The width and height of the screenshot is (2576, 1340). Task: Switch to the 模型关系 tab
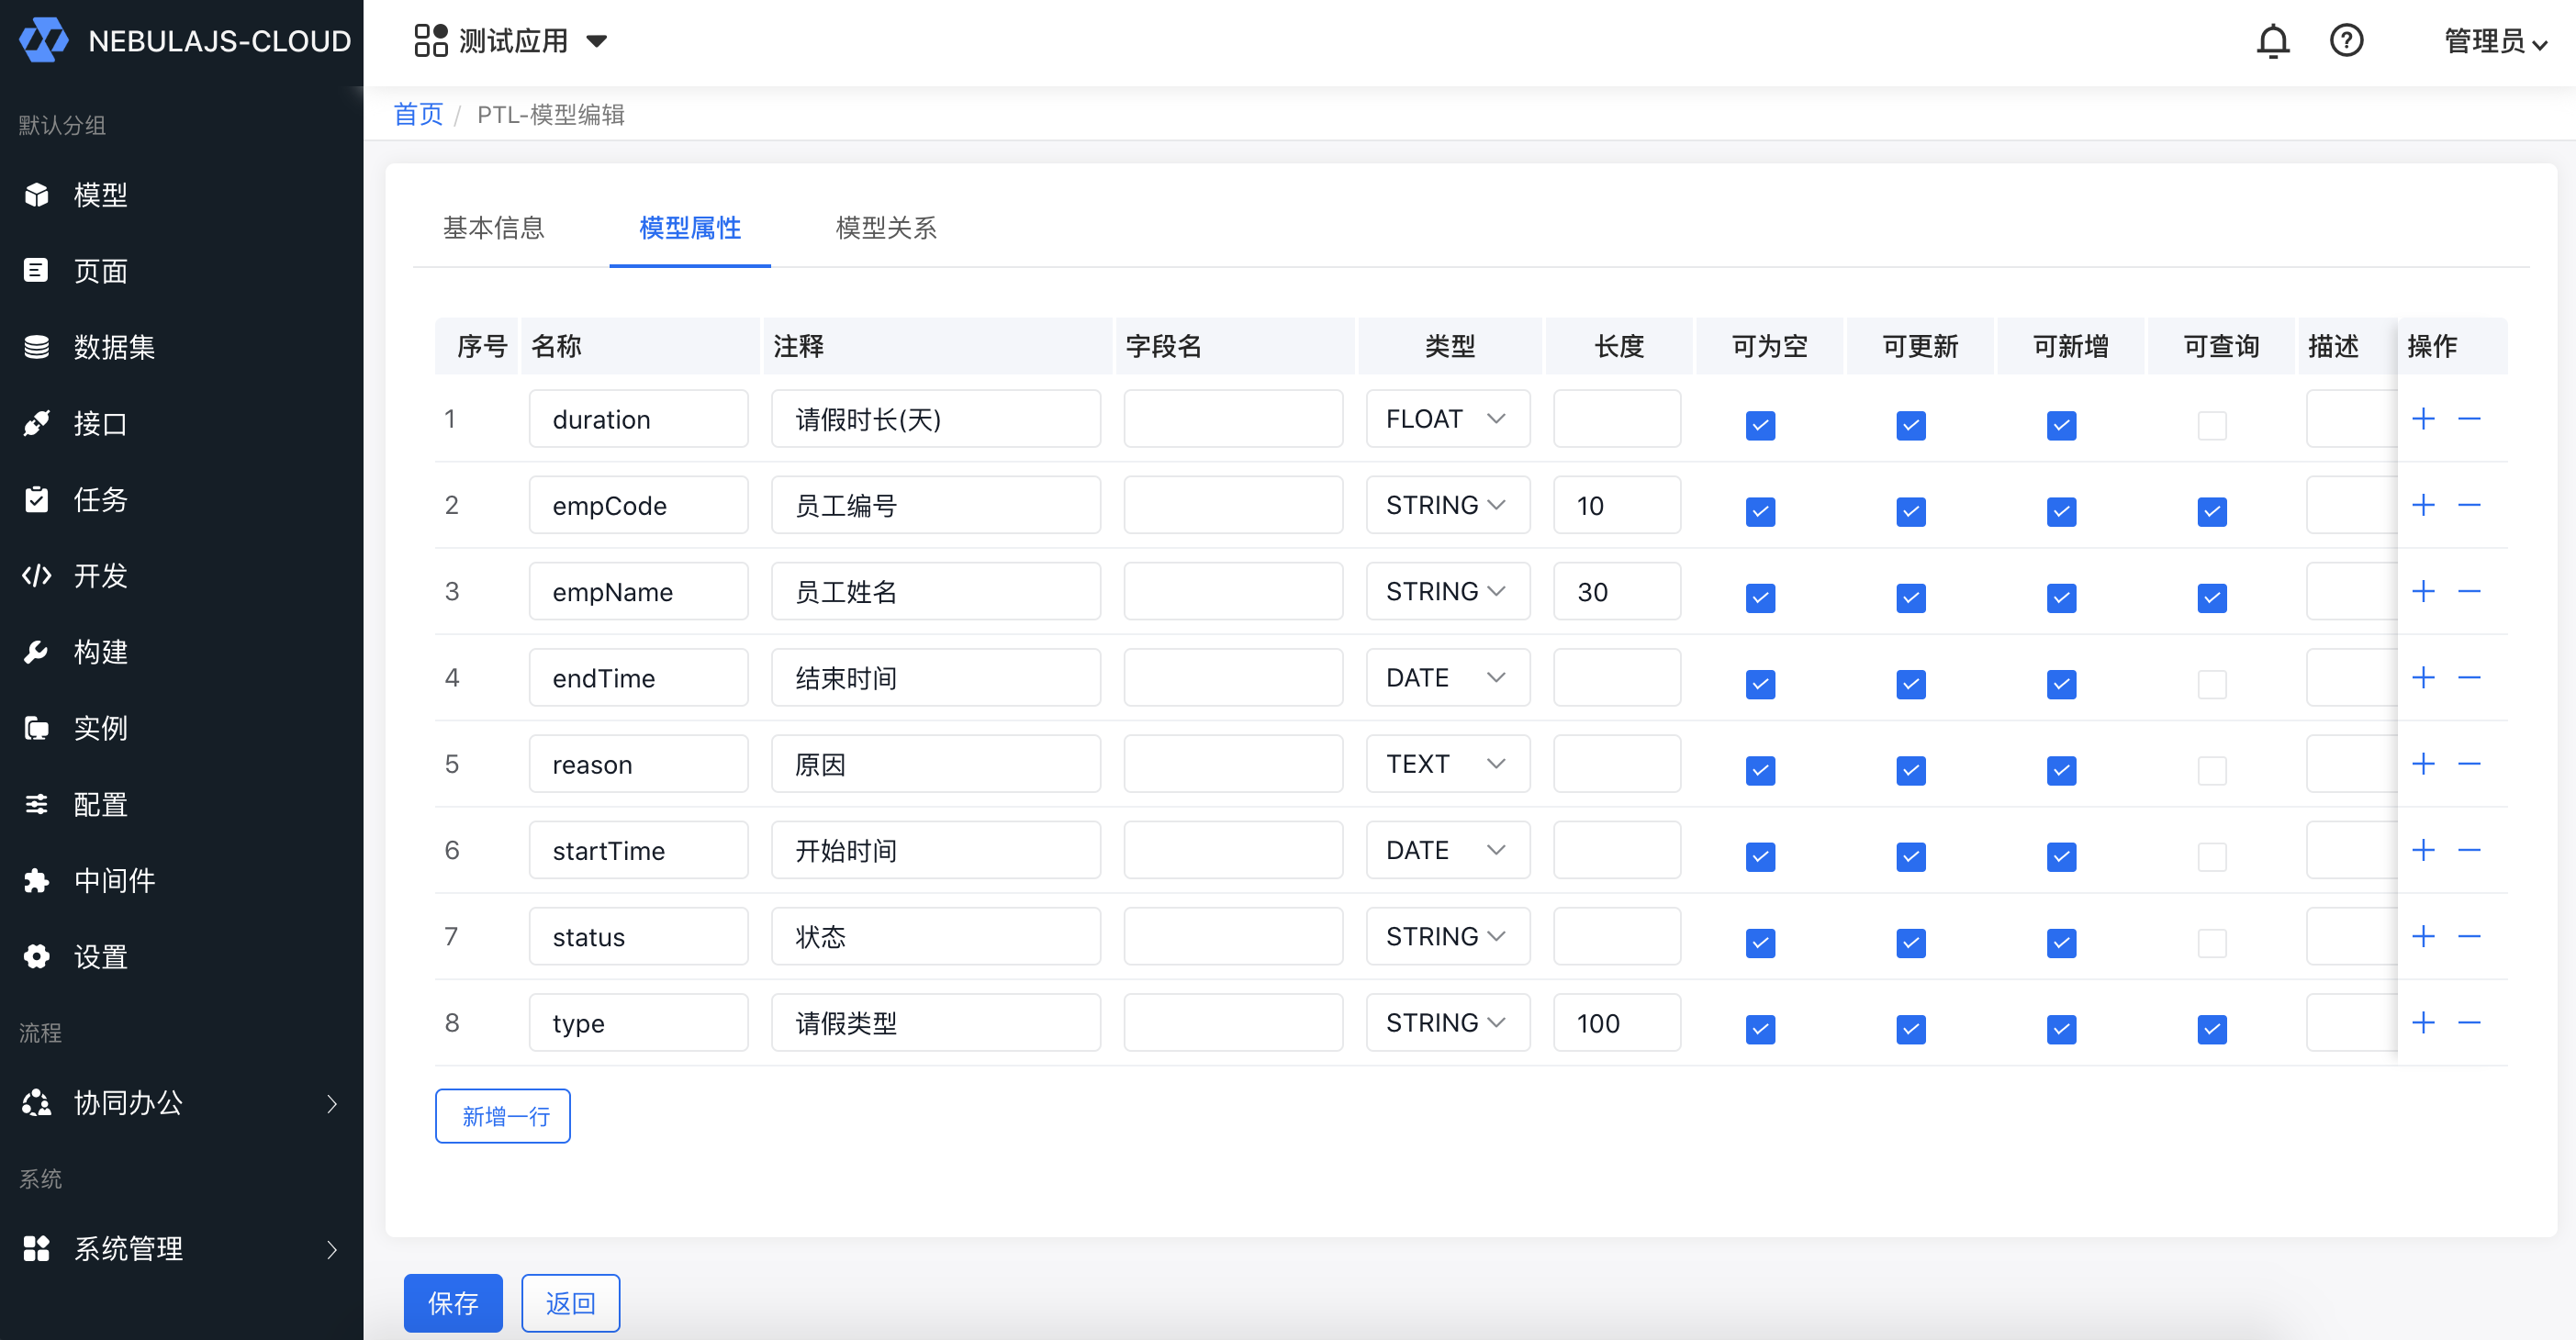pos(885,228)
